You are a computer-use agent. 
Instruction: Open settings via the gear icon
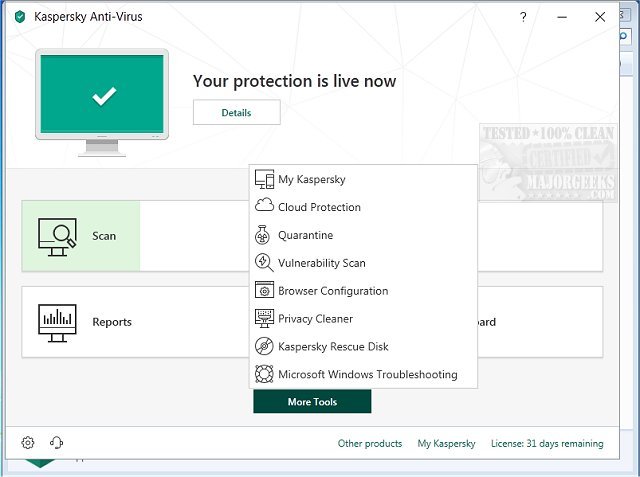click(28, 442)
